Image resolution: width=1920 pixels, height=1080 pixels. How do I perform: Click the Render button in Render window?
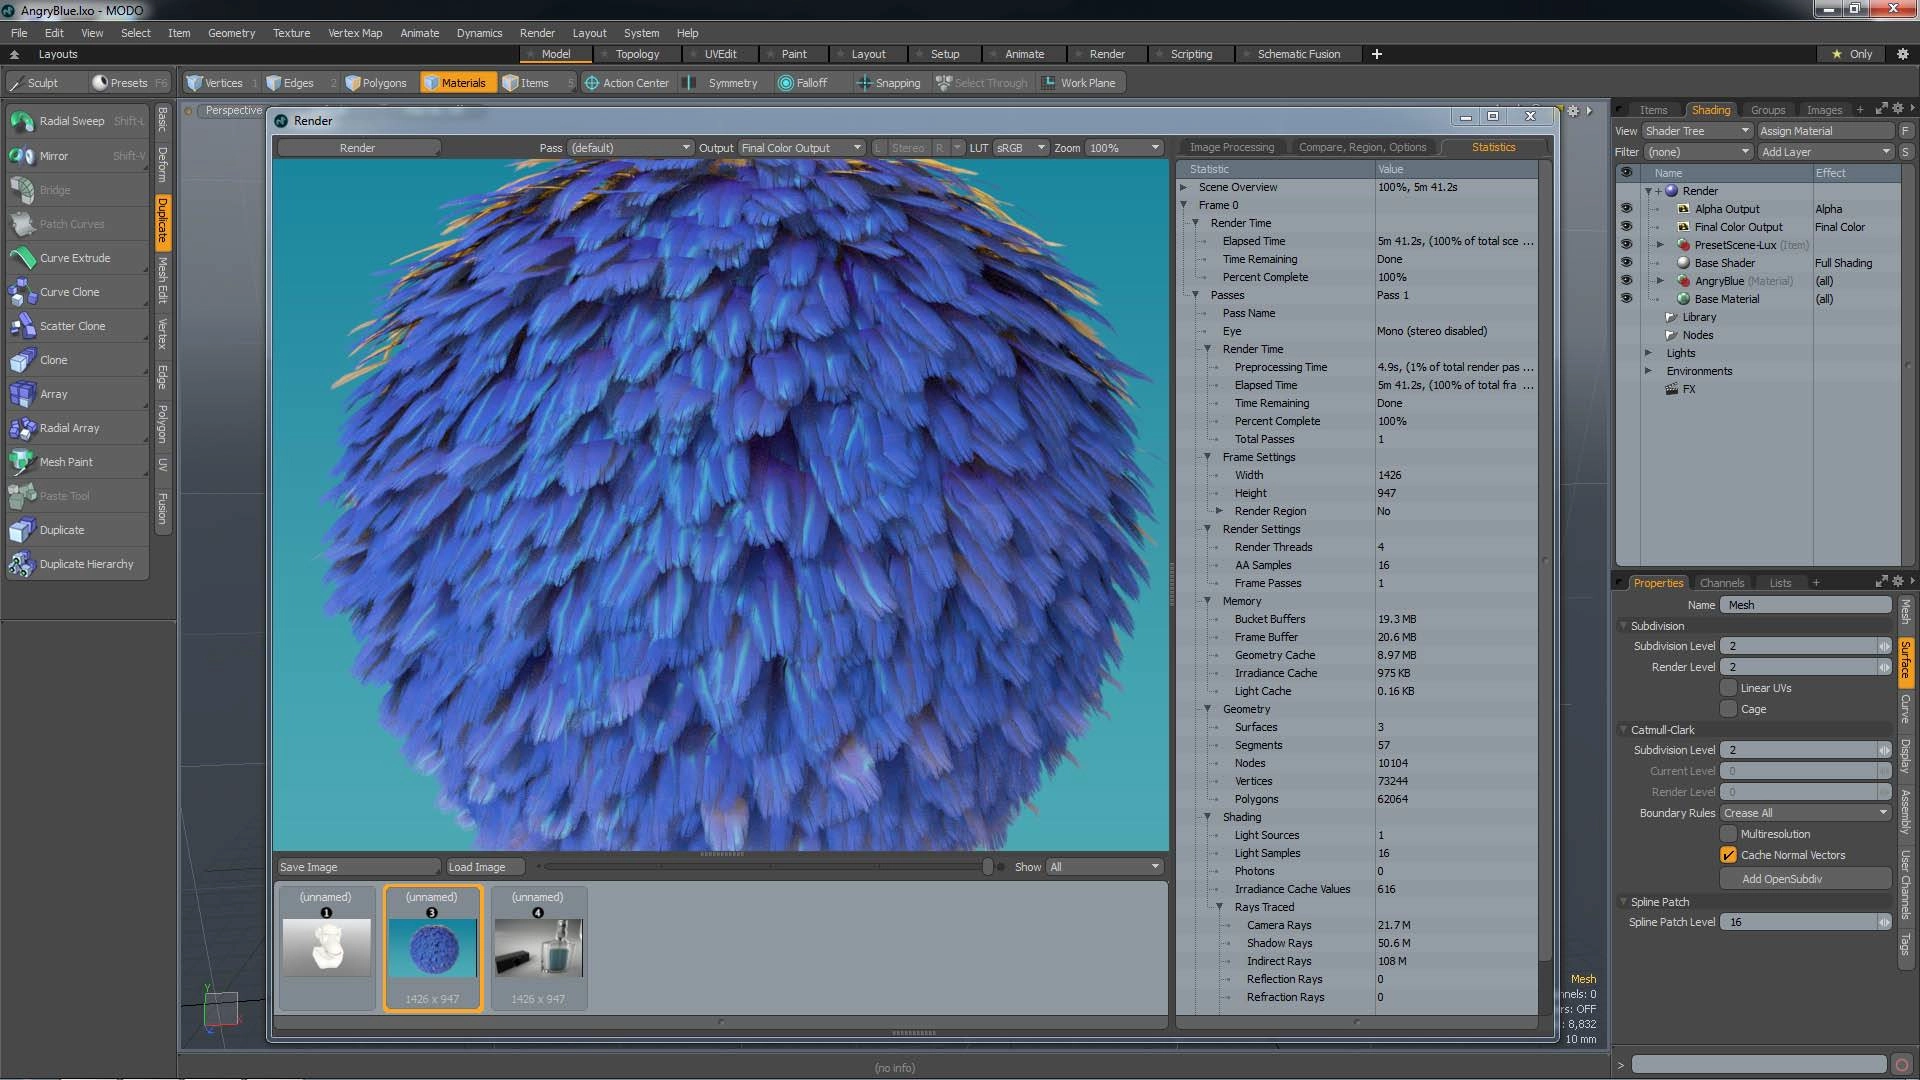click(x=357, y=148)
